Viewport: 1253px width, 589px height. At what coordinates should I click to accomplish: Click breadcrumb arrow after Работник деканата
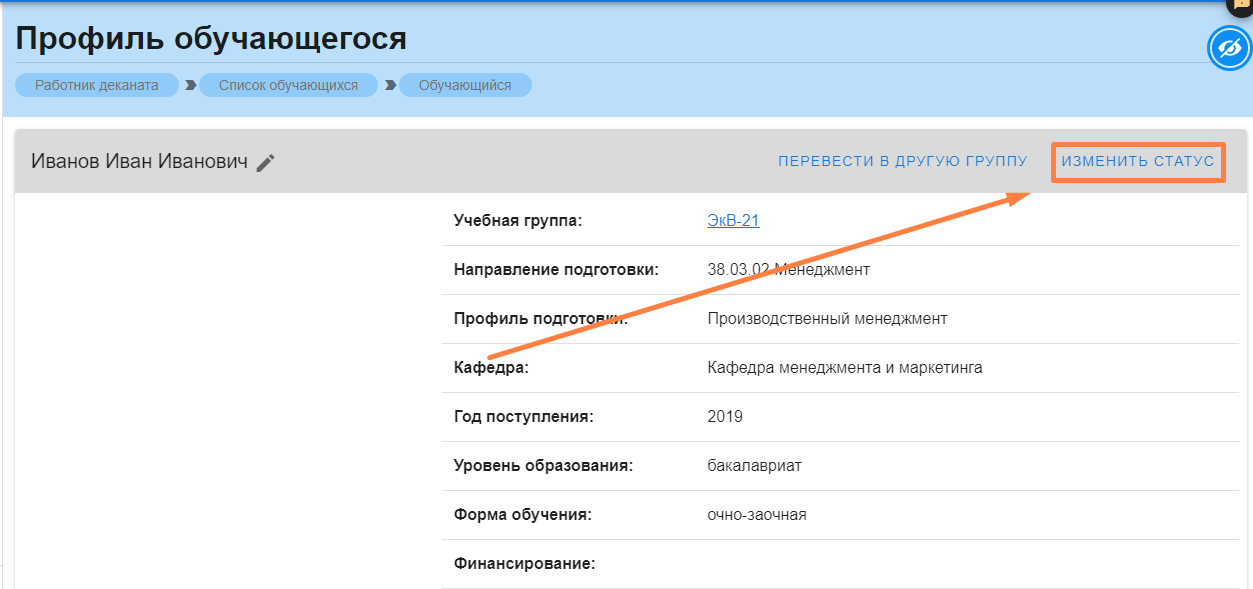(189, 86)
